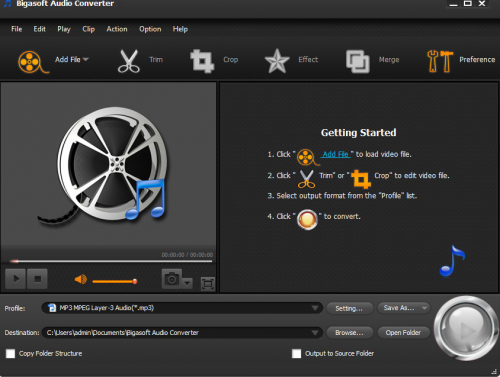This screenshot has height=377, width=500.
Task: Click the window resize grip corner
Action: [494, 372]
